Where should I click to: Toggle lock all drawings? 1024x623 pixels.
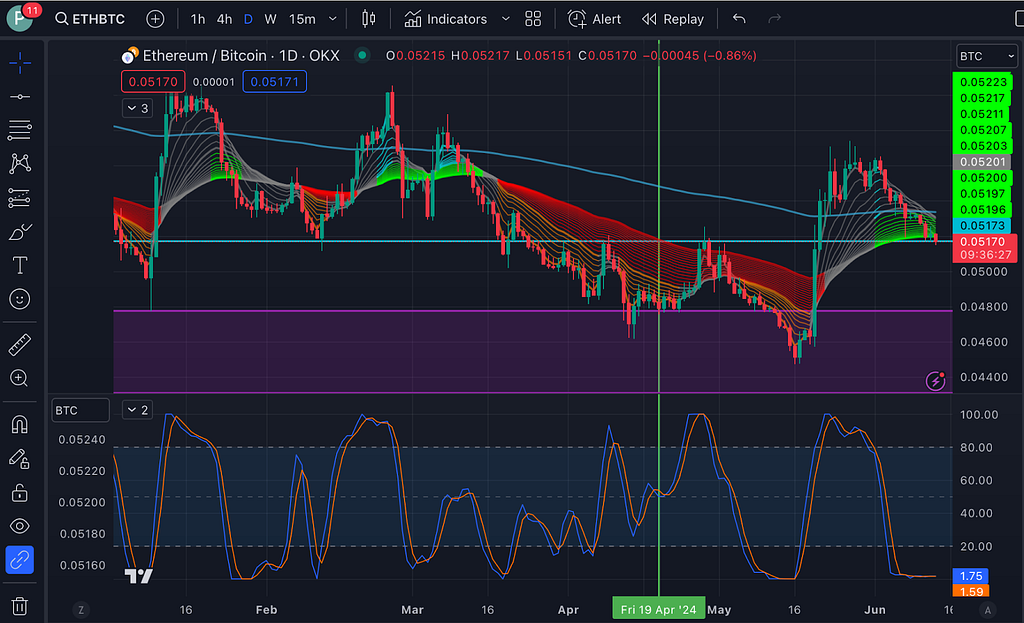click(20, 492)
